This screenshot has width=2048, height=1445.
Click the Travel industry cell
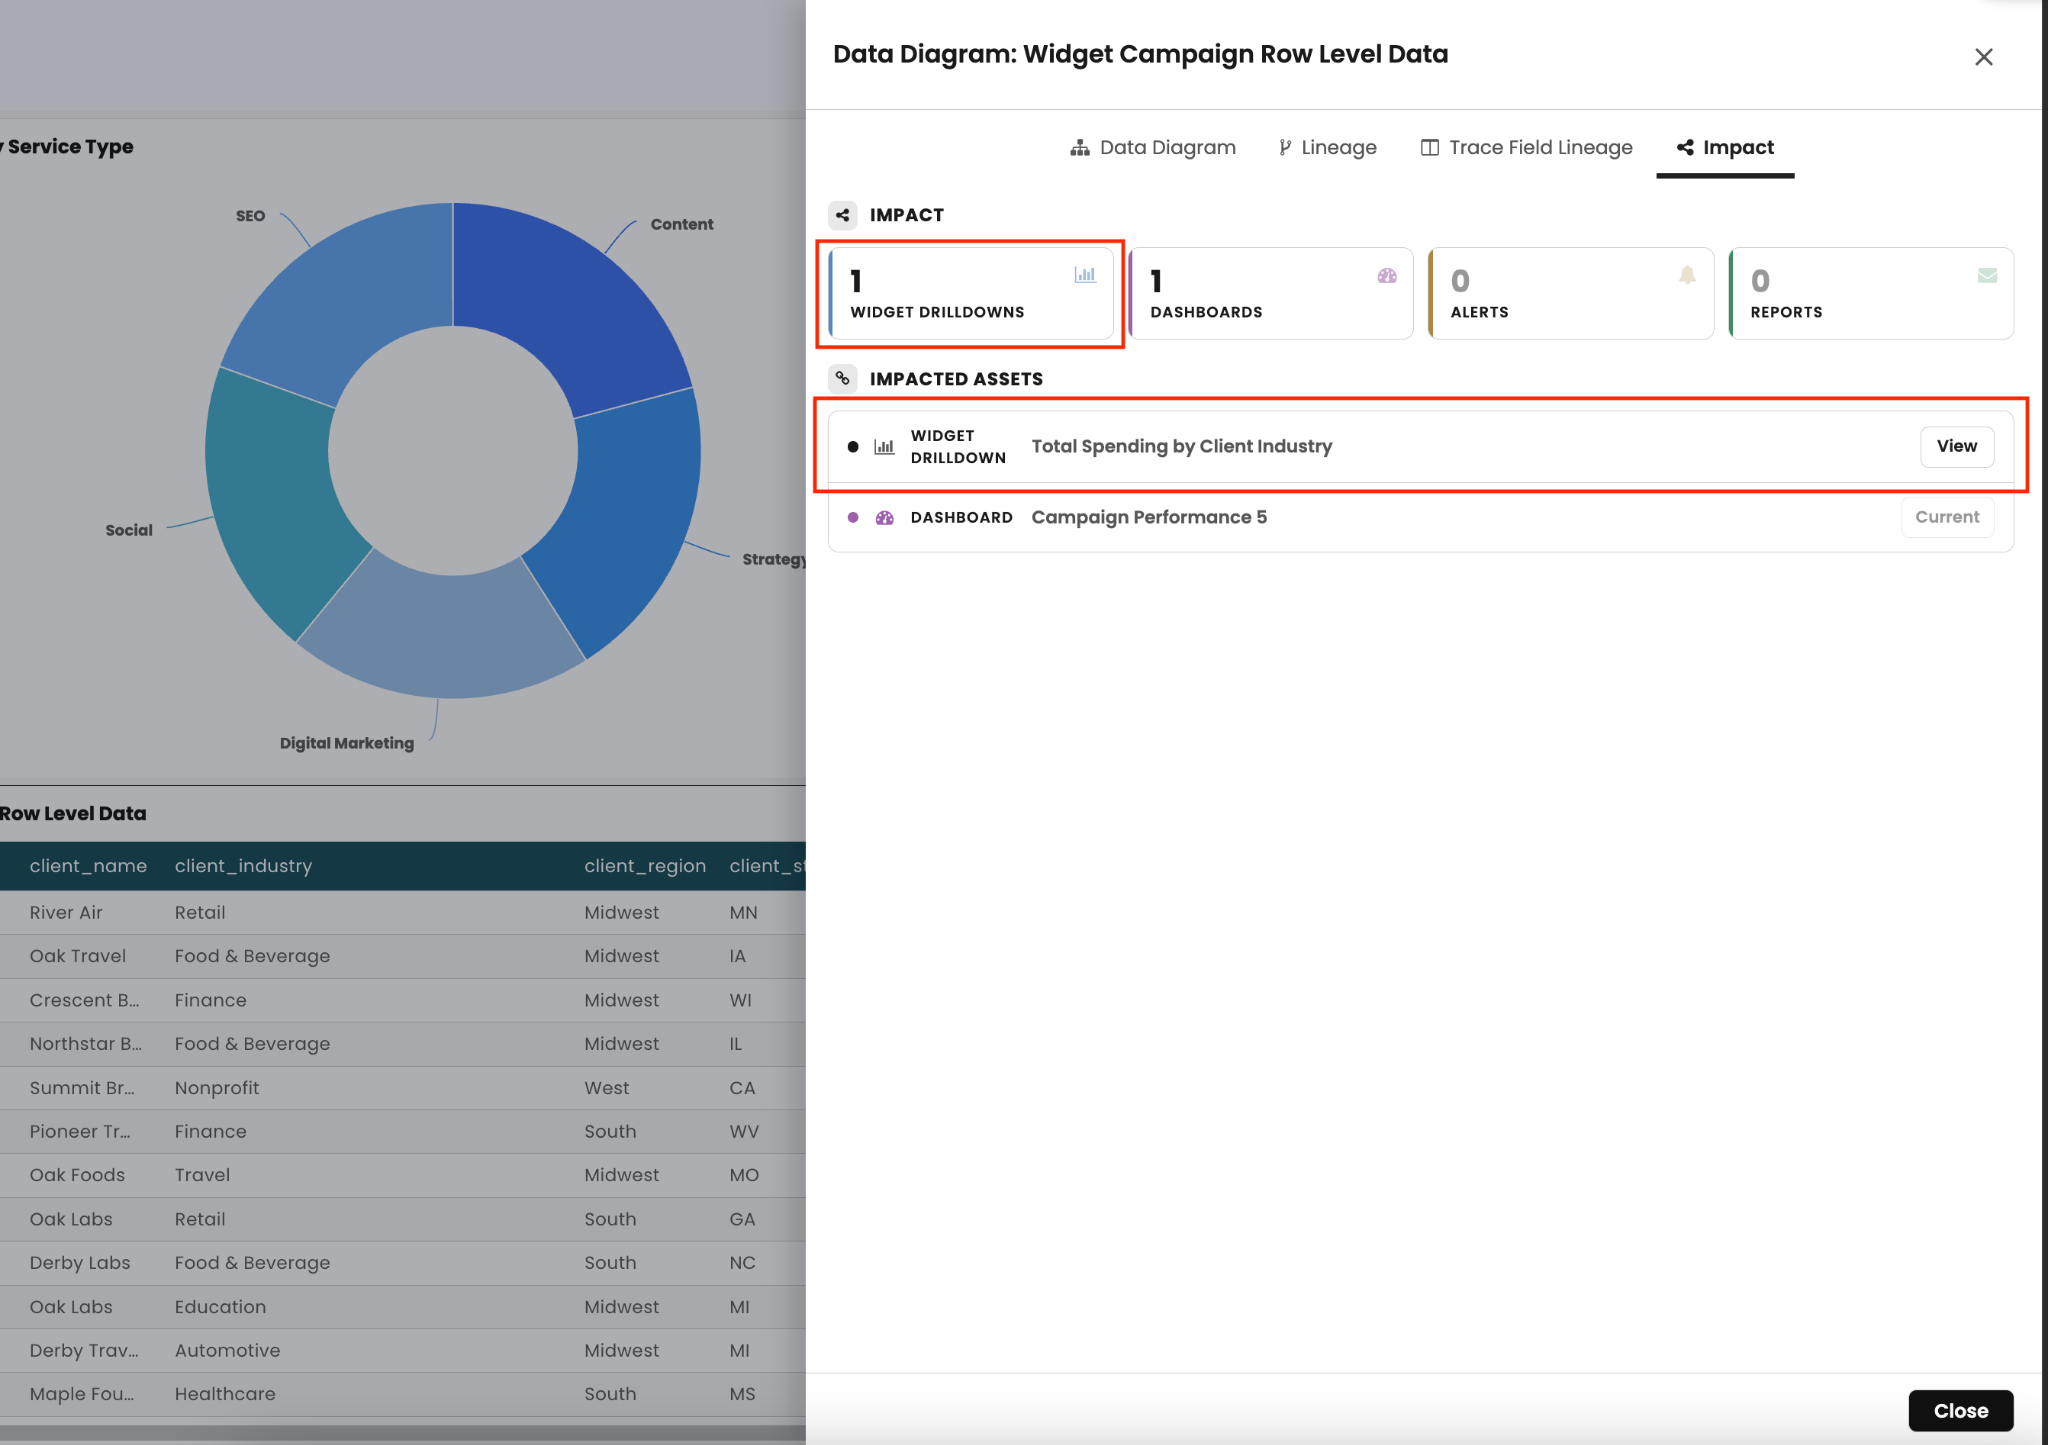(202, 1175)
